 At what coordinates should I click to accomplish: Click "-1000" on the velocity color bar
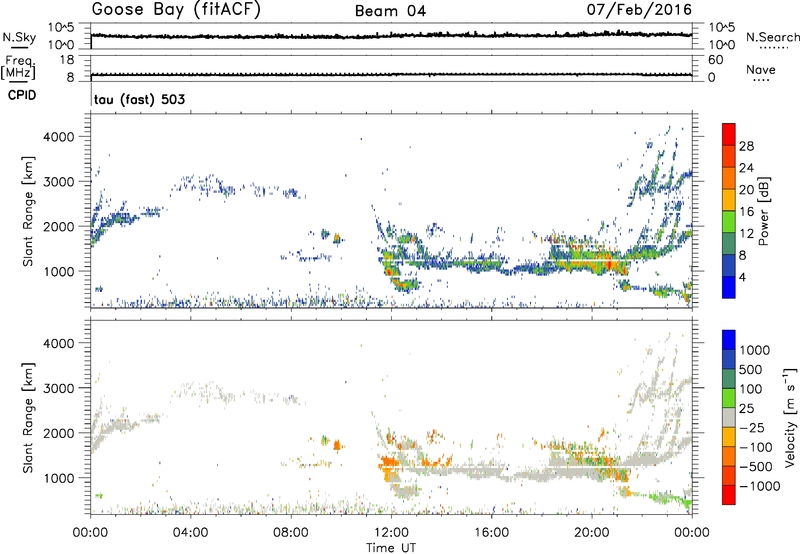point(760,486)
